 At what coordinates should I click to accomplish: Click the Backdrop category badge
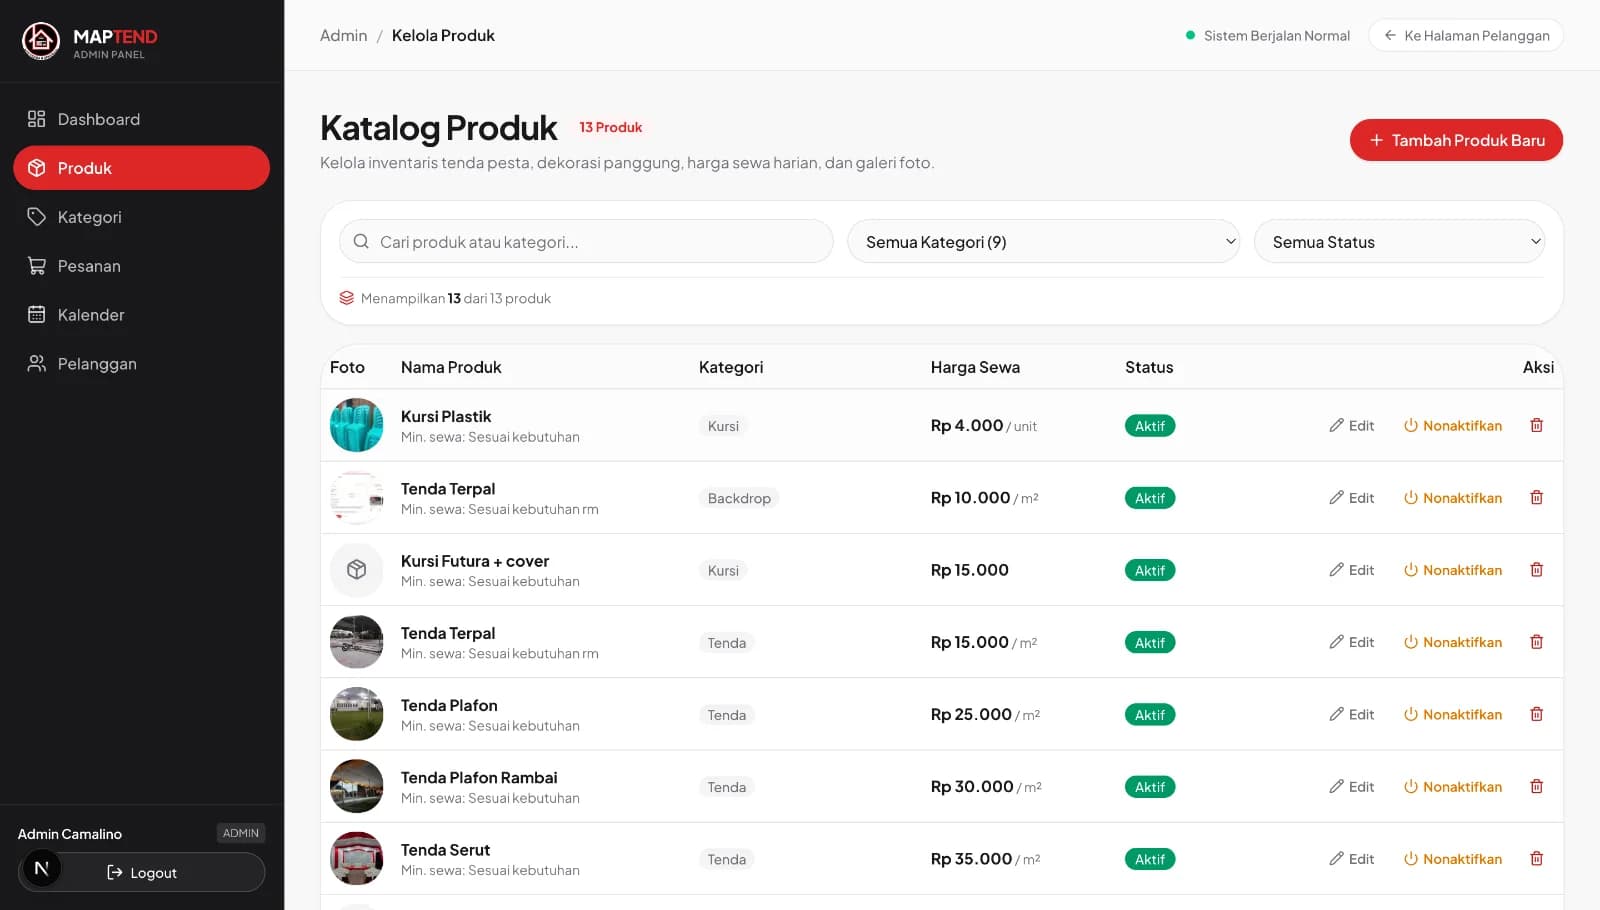click(739, 498)
